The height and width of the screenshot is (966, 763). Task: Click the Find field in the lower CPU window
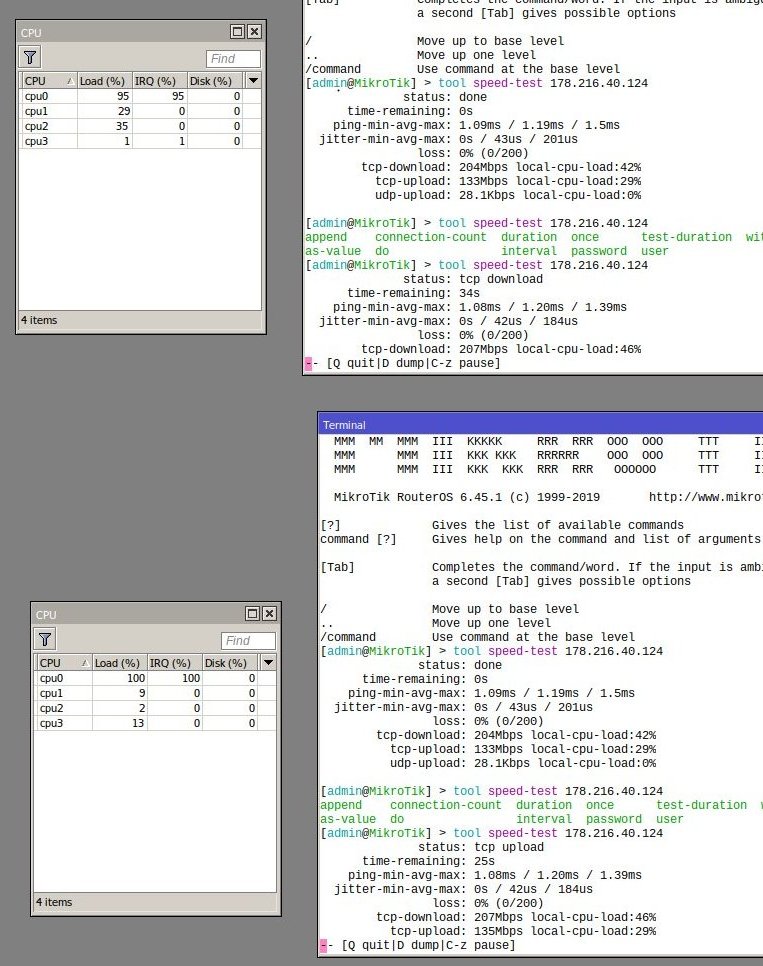tap(248, 641)
